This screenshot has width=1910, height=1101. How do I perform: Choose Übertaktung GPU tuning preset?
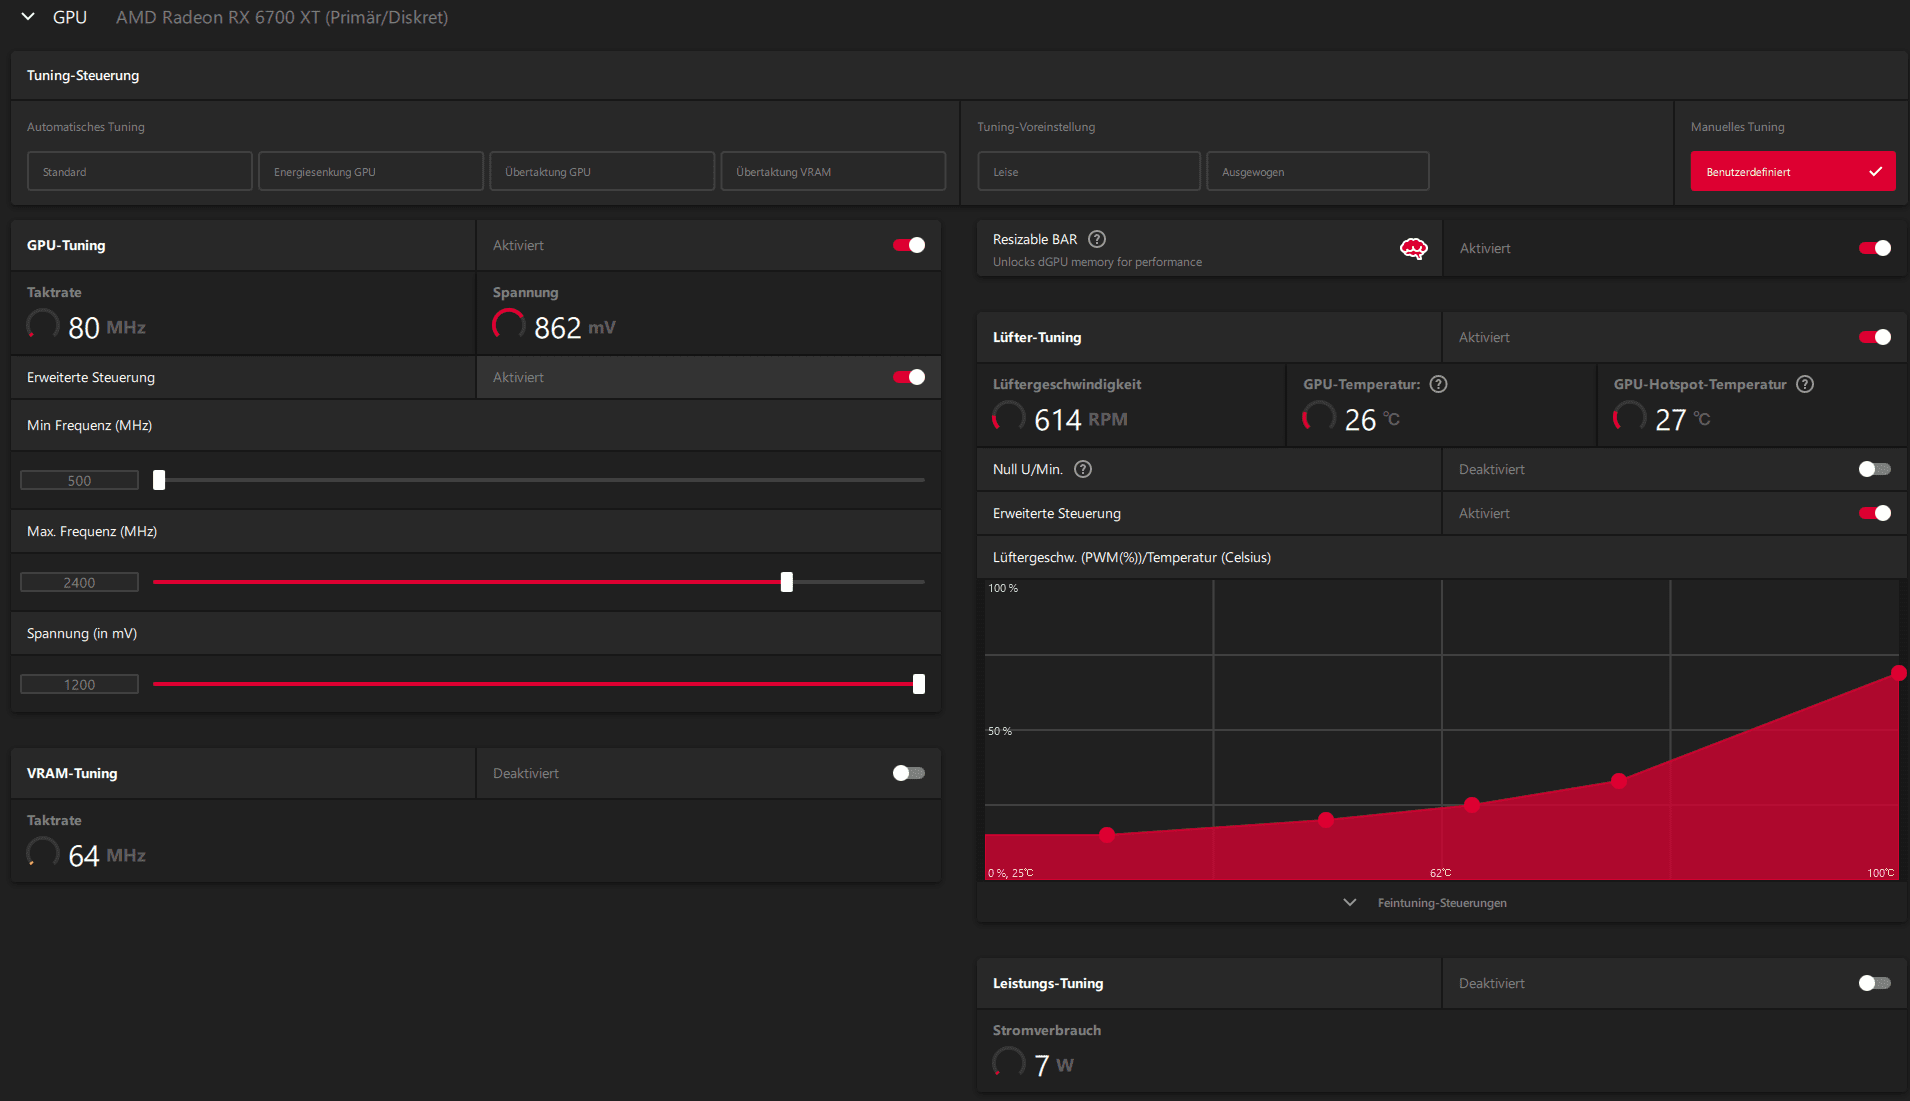(602, 172)
